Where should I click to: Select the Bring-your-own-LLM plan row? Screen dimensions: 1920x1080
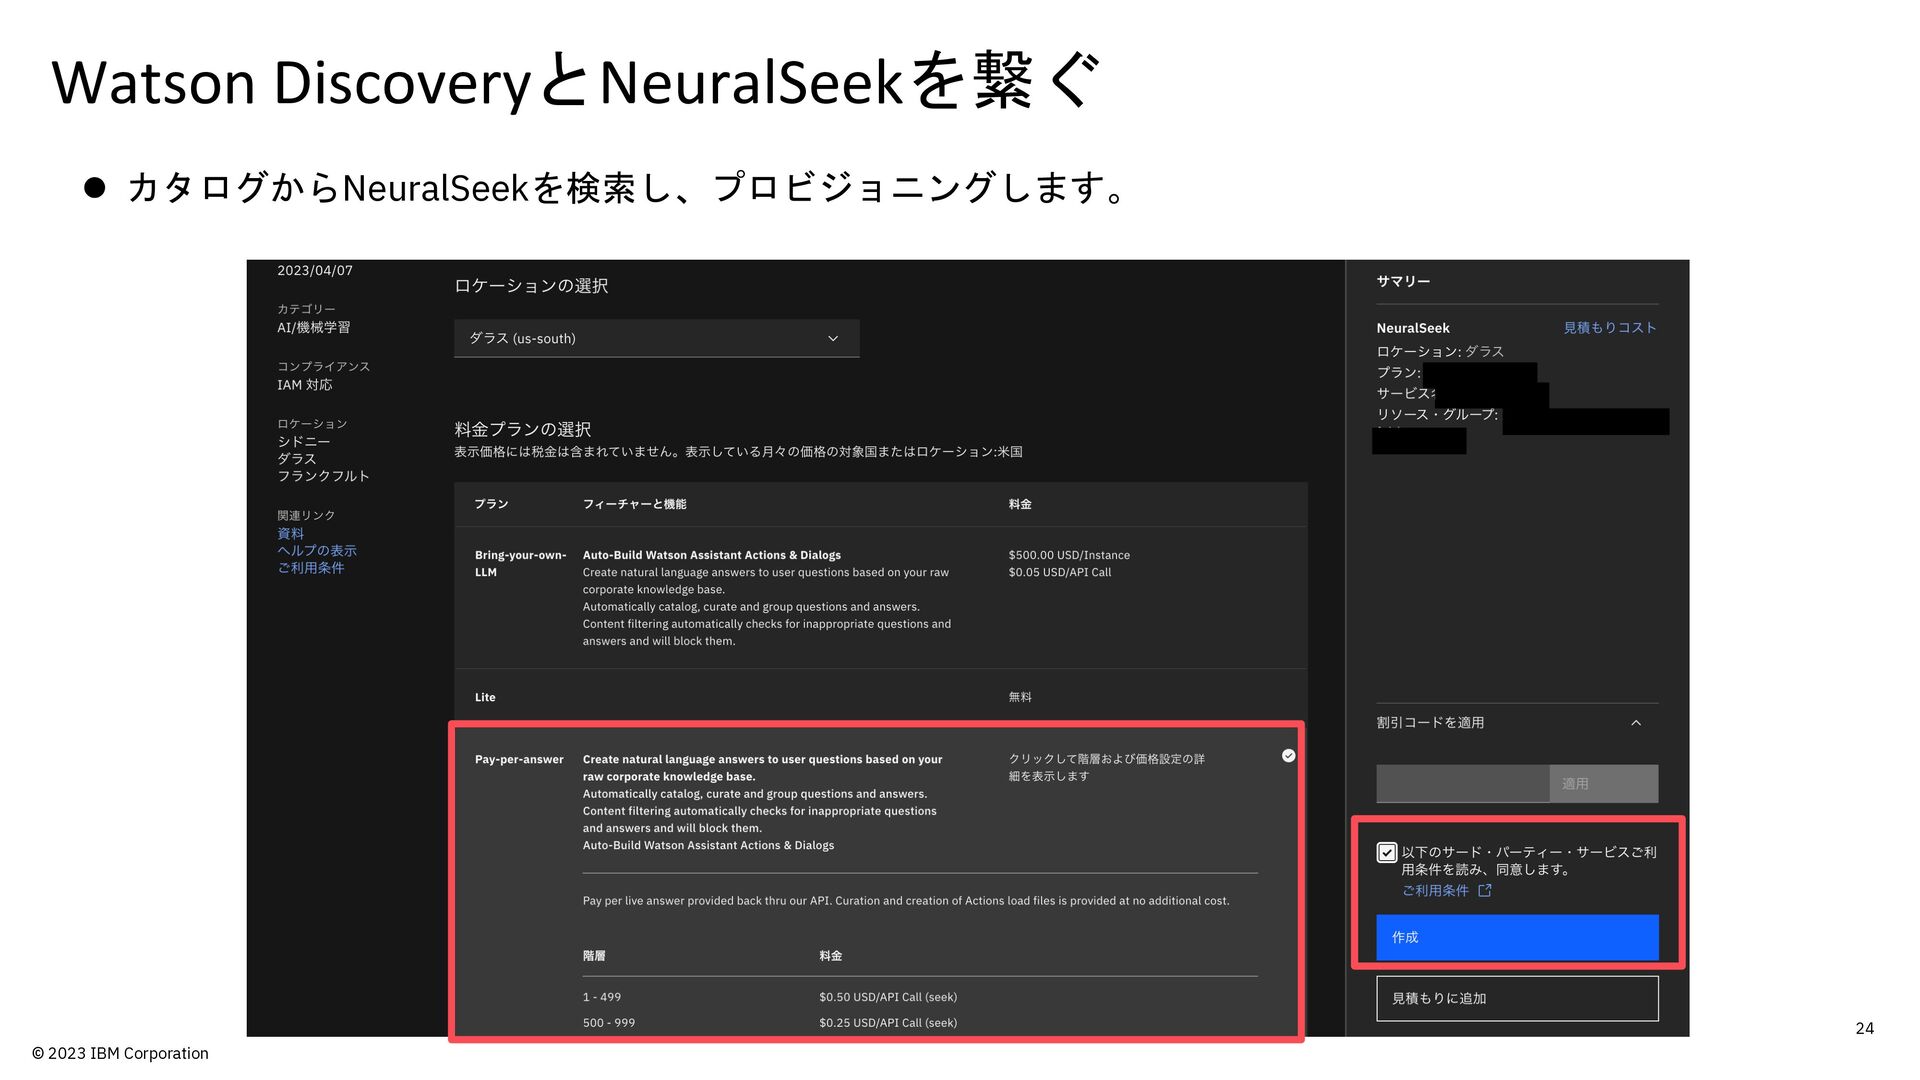[x=880, y=597]
